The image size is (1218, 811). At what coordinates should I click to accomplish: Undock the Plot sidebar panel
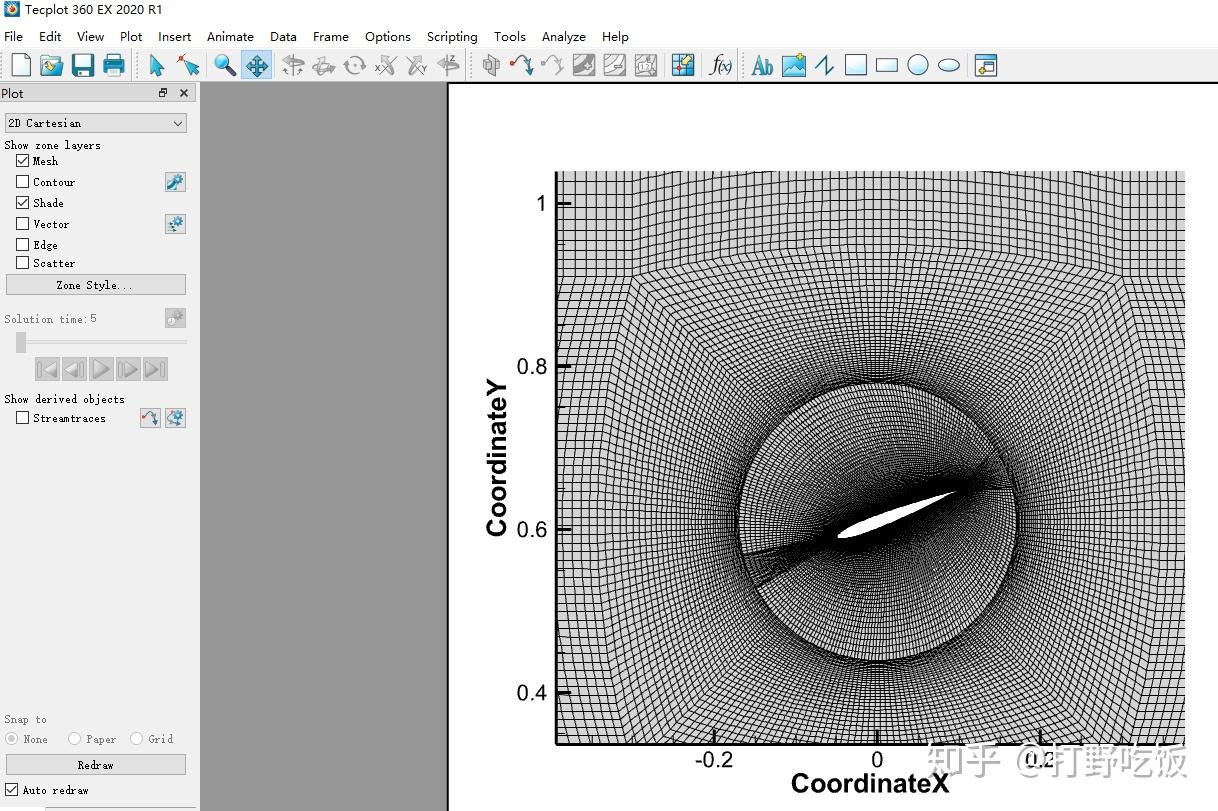click(x=163, y=93)
